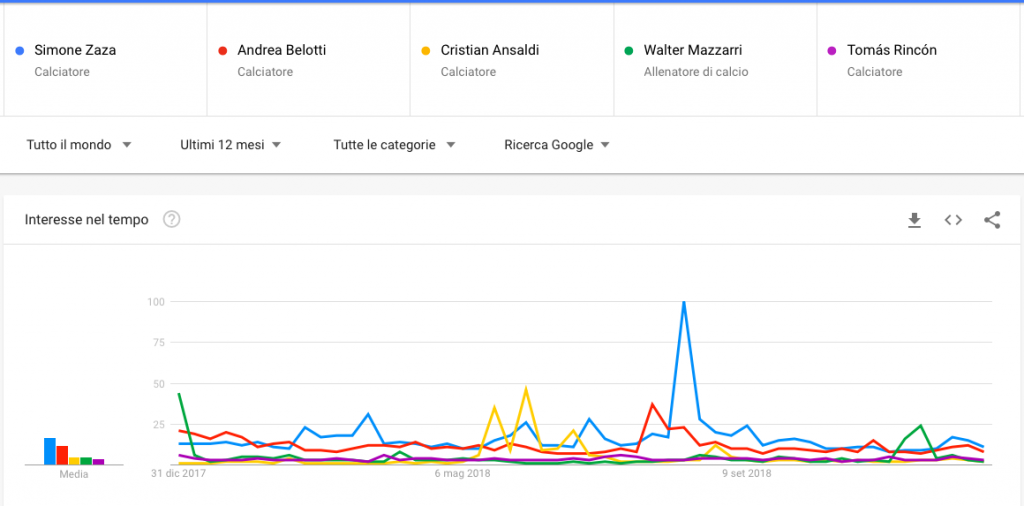Screen dimensions: 1024x506
Task: Click the red dot beside Andrea Belotti
Action: tap(223, 50)
